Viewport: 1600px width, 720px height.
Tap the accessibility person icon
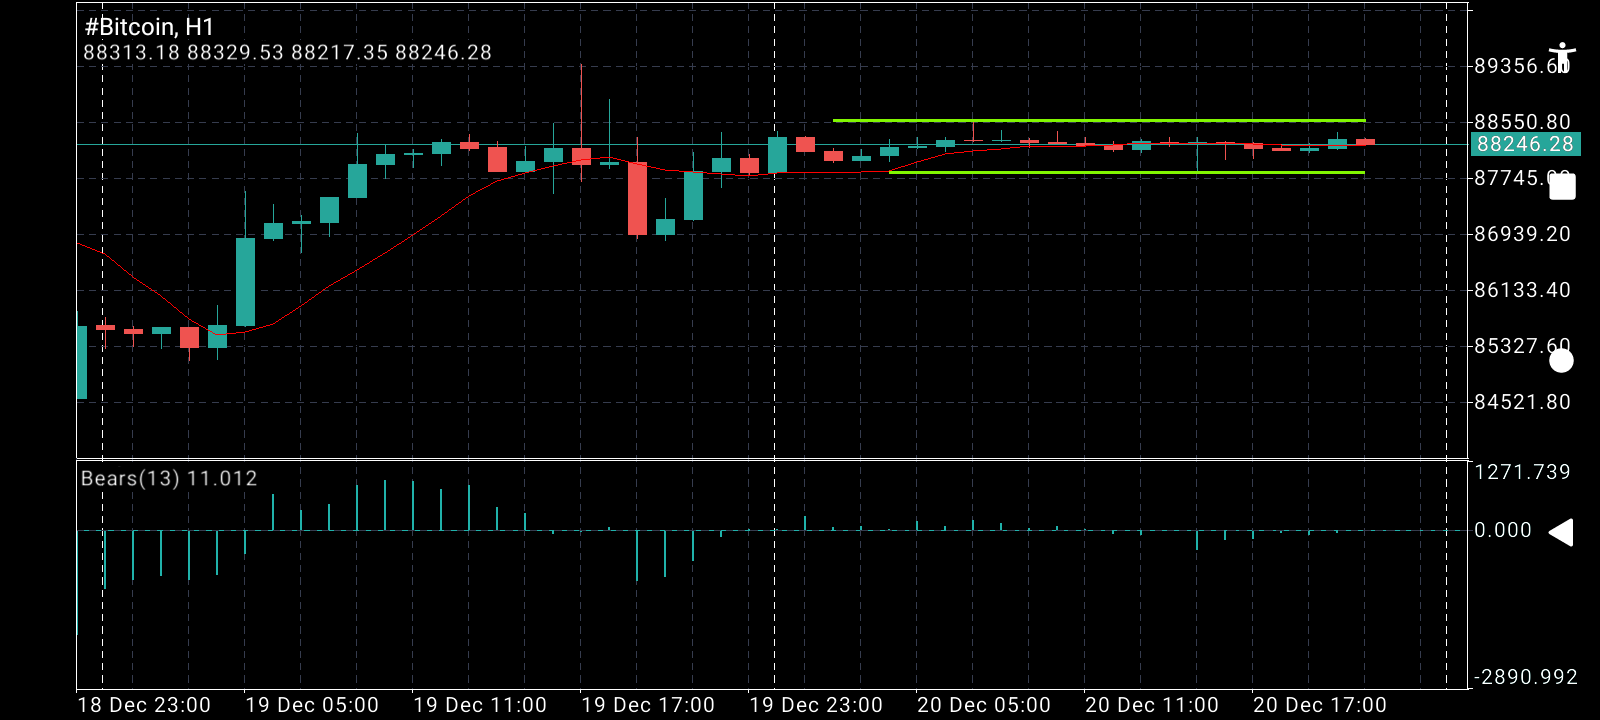coord(1561,57)
